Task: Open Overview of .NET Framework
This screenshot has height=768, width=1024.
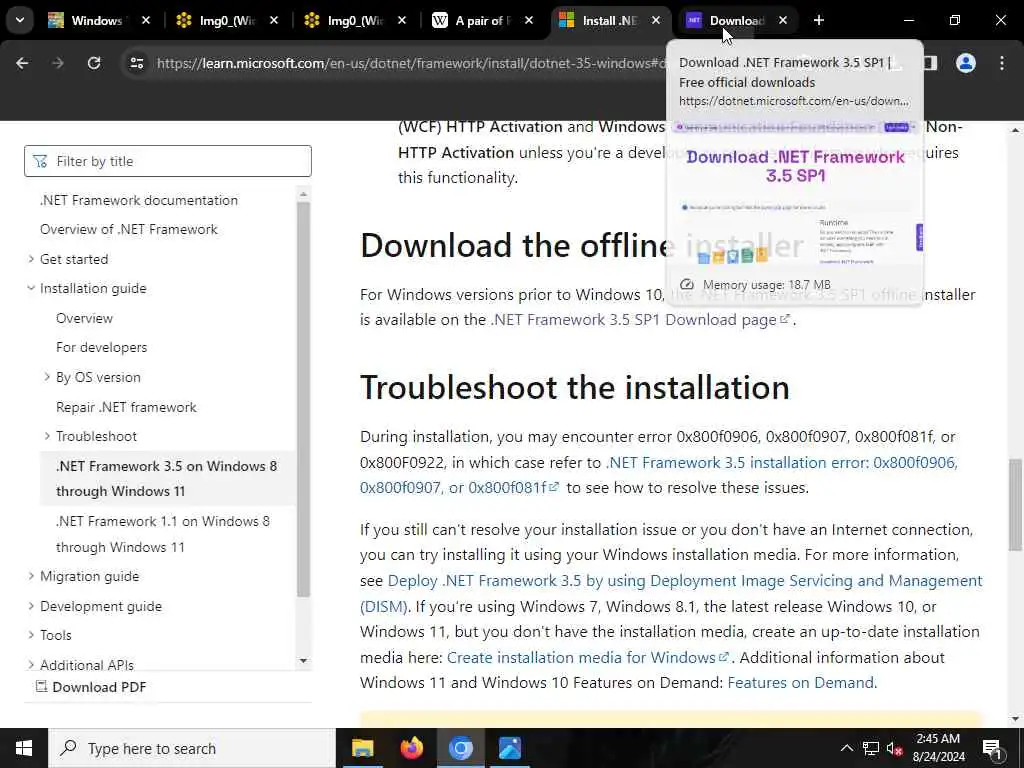Action: [x=129, y=229]
